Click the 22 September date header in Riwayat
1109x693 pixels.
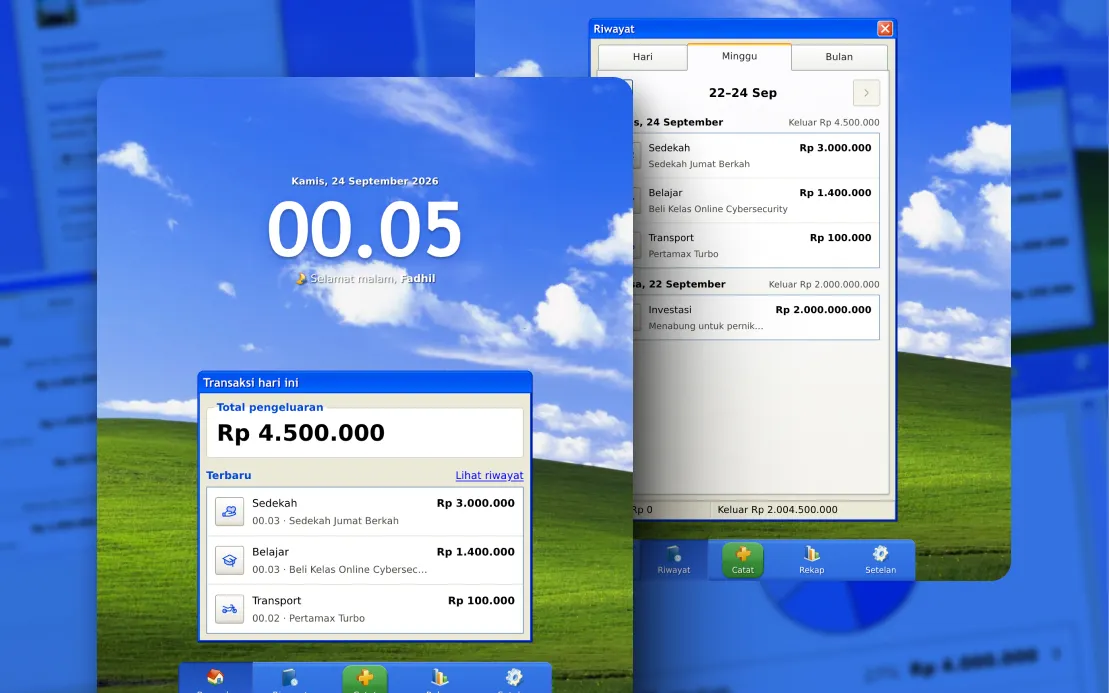[680, 284]
